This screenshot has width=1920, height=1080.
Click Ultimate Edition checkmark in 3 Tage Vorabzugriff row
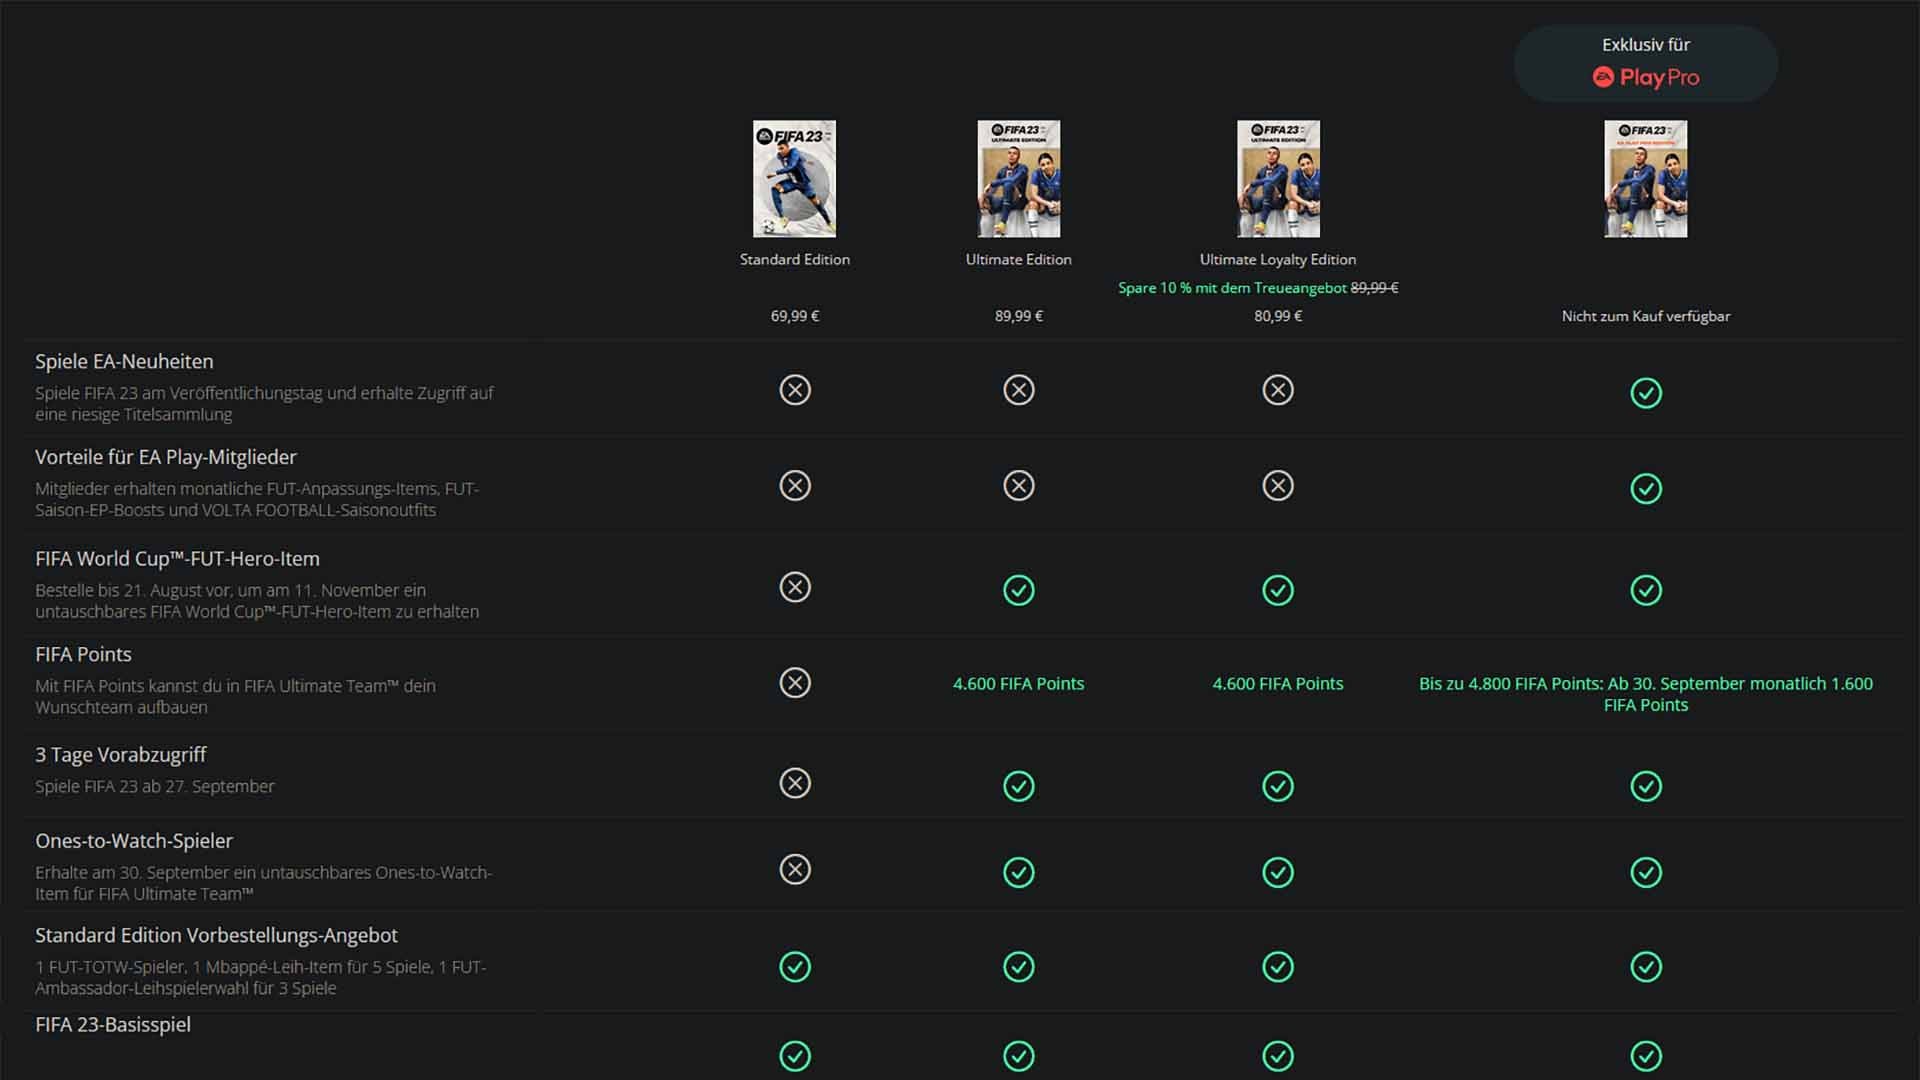1019,786
